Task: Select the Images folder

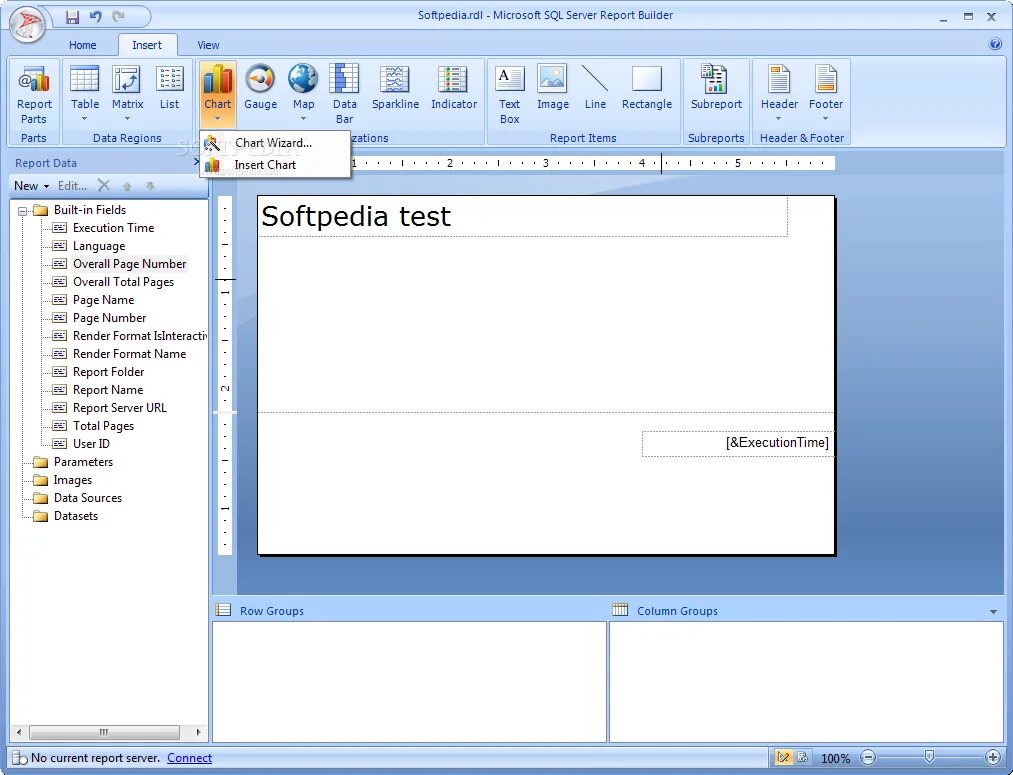Action: pos(72,480)
